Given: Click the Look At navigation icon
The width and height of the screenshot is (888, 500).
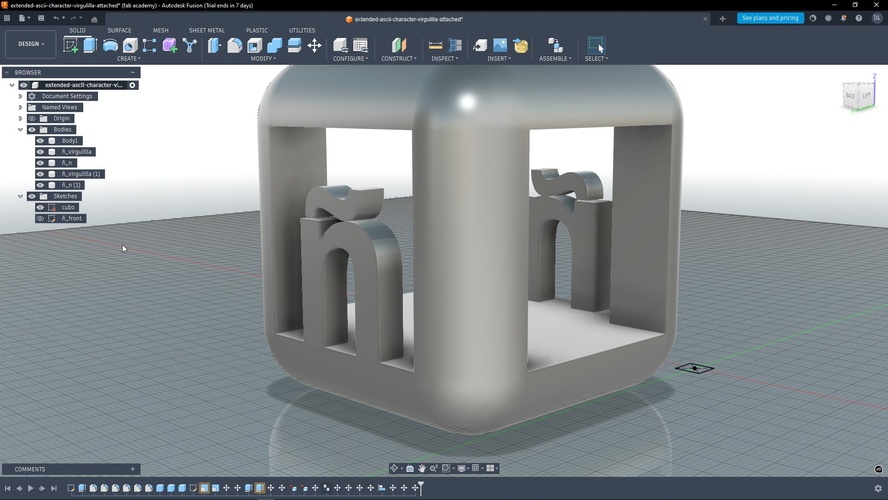Looking at the screenshot, I should coord(409,468).
